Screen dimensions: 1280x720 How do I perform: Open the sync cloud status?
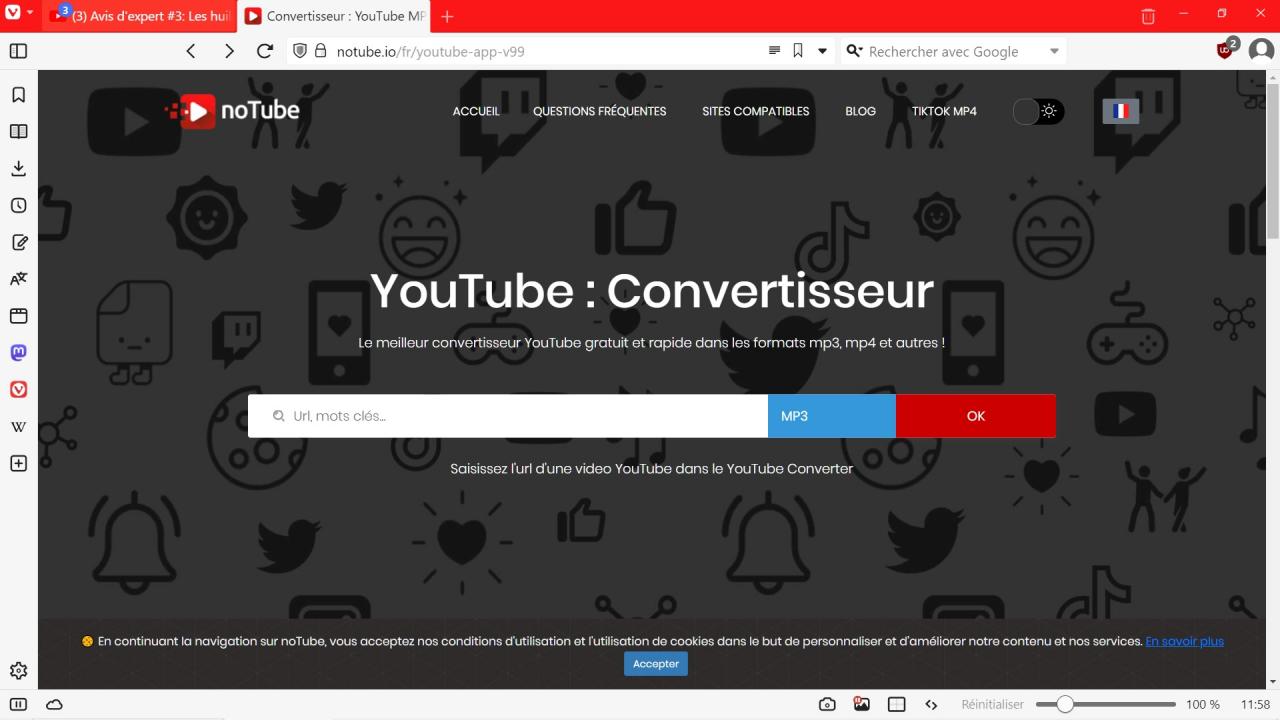tap(55, 705)
